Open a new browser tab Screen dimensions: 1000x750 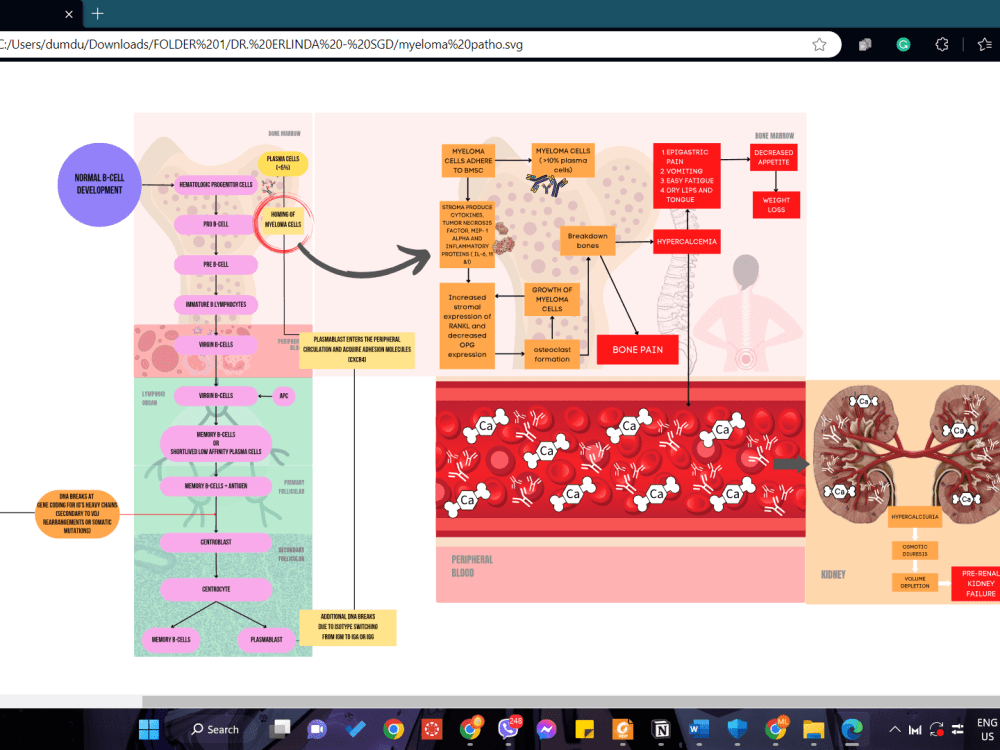point(95,15)
